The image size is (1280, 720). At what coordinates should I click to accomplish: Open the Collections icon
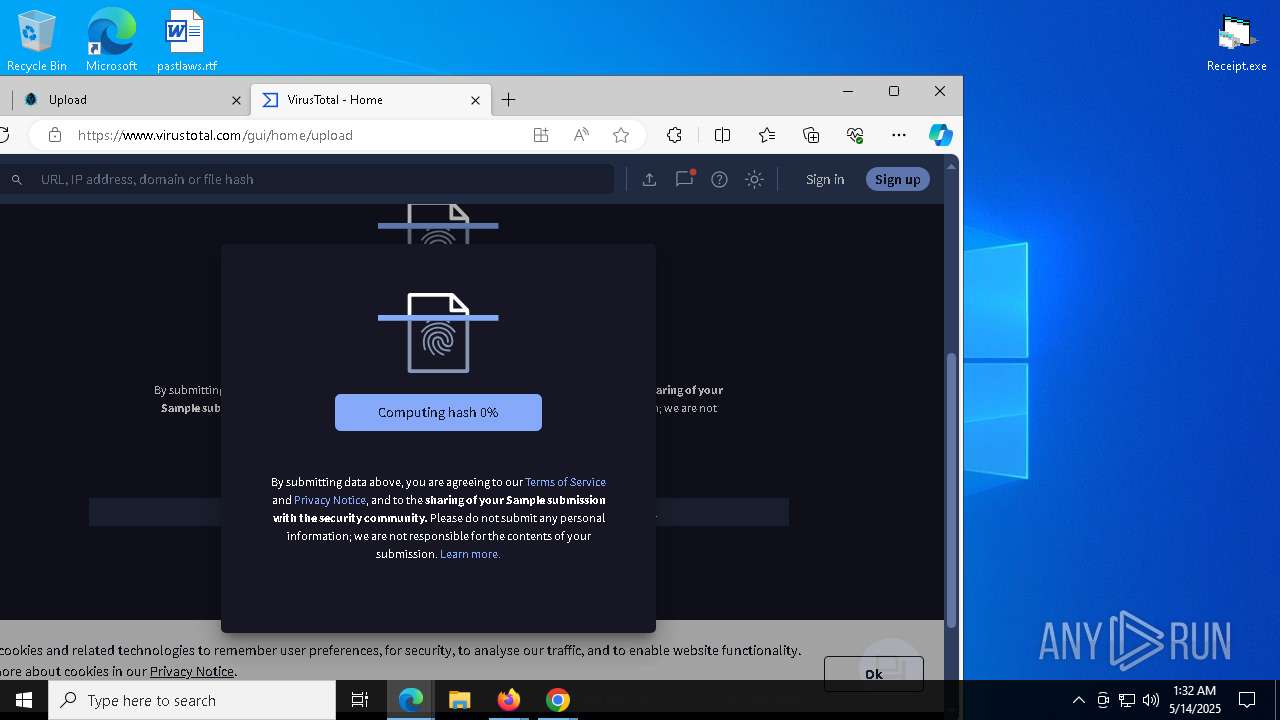(811, 135)
